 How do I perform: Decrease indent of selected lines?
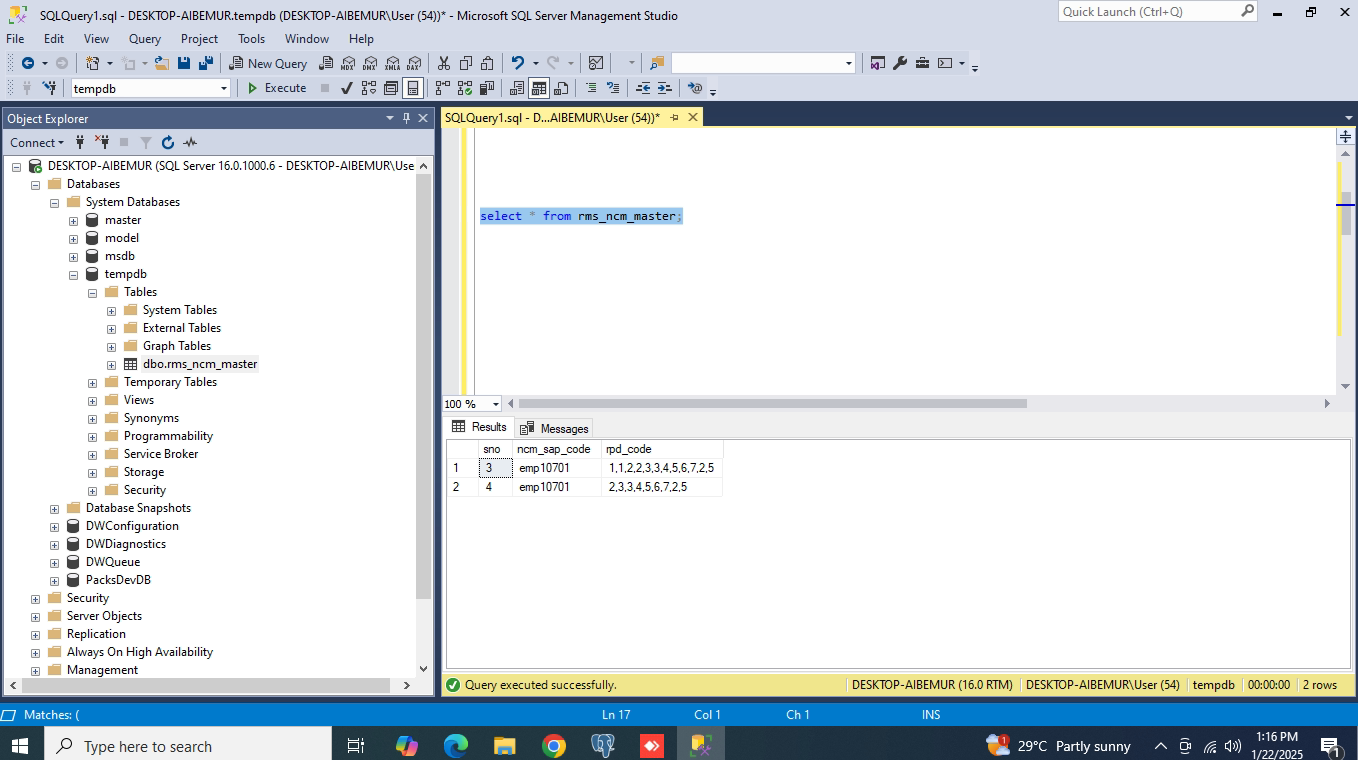(643, 88)
